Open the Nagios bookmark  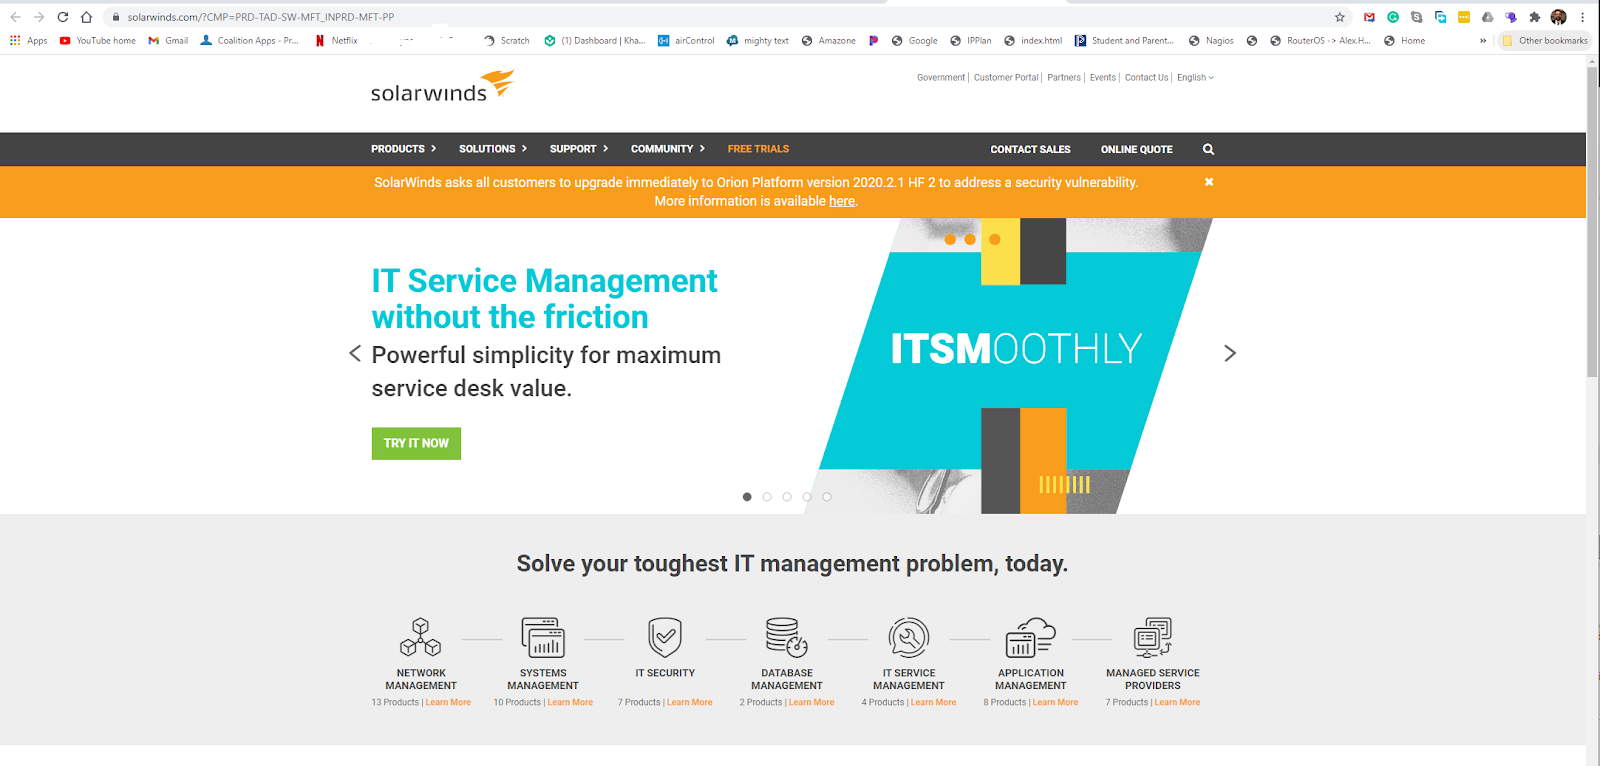[1211, 41]
